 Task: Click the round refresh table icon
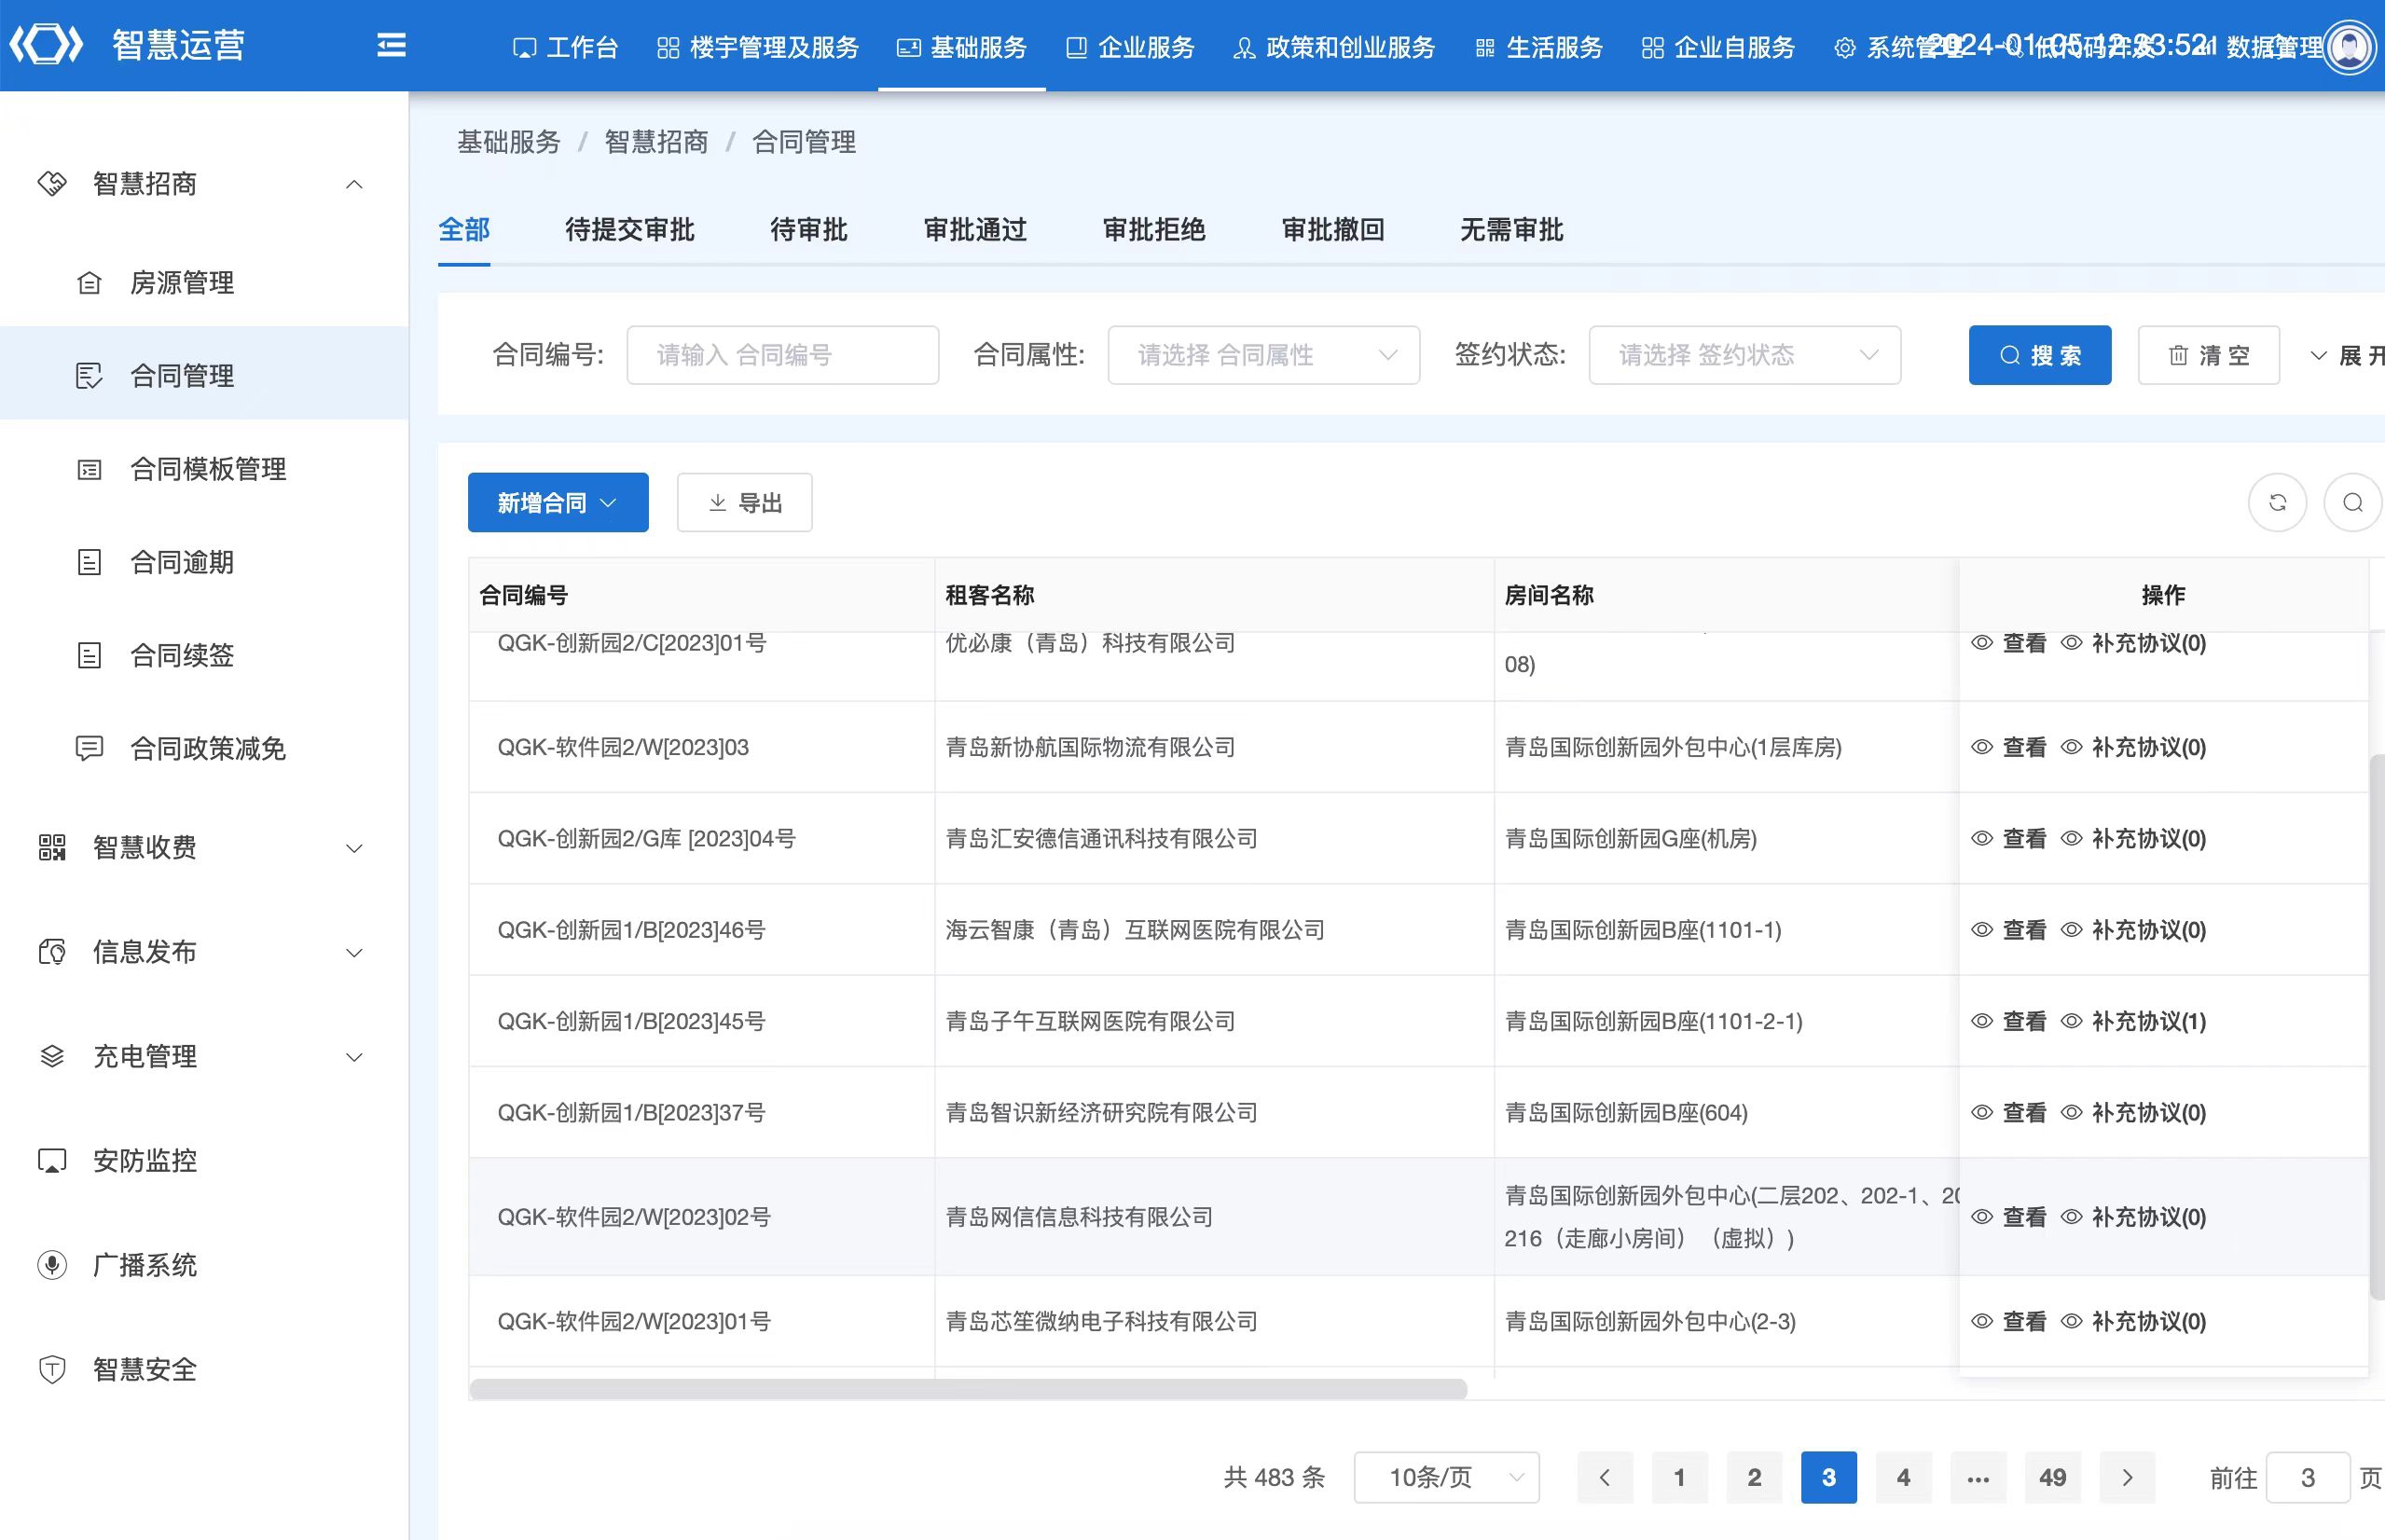[2277, 502]
